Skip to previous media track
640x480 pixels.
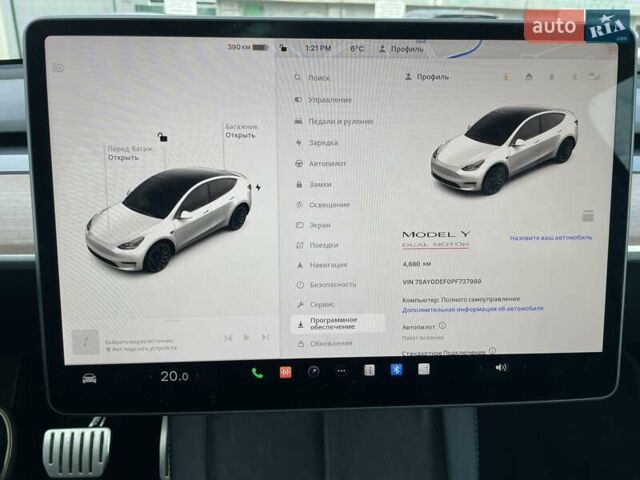pos(228,338)
